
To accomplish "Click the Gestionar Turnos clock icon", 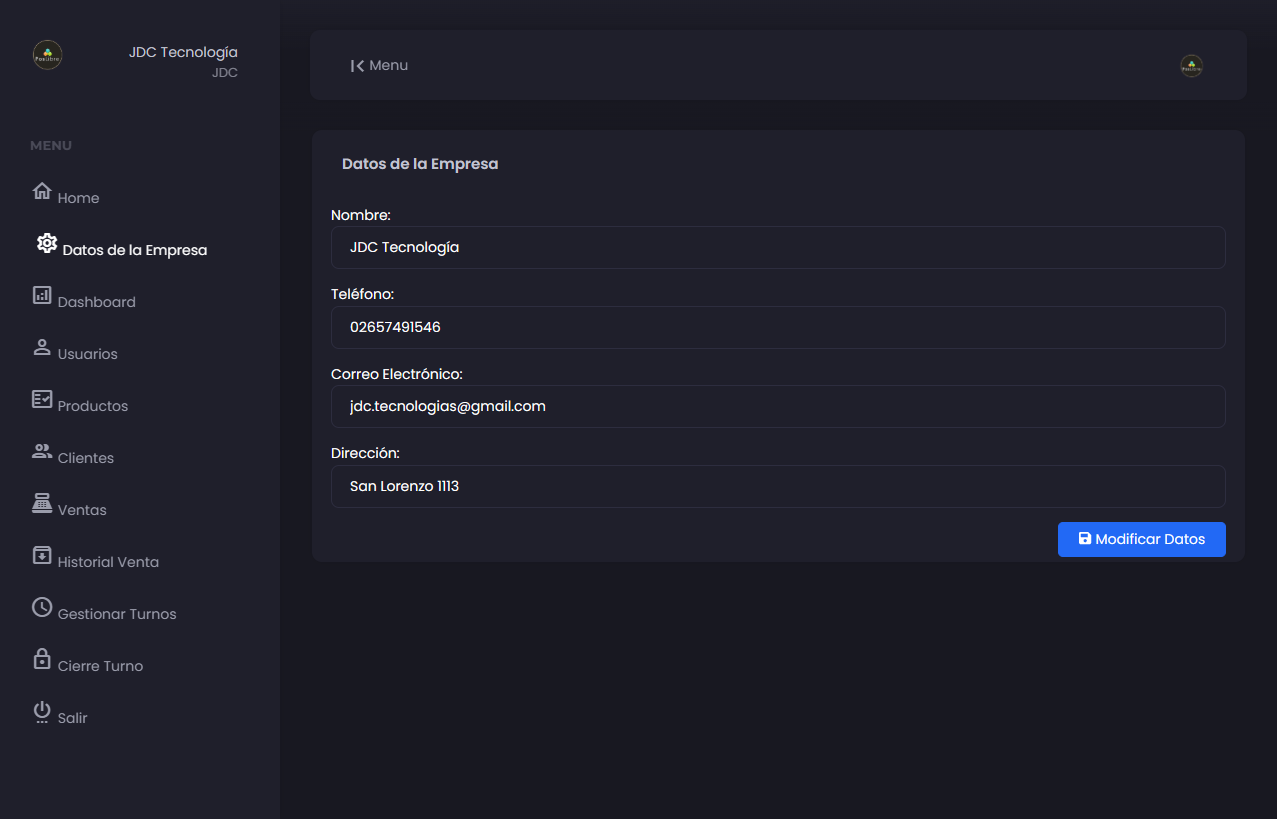I will (x=42, y=607).
